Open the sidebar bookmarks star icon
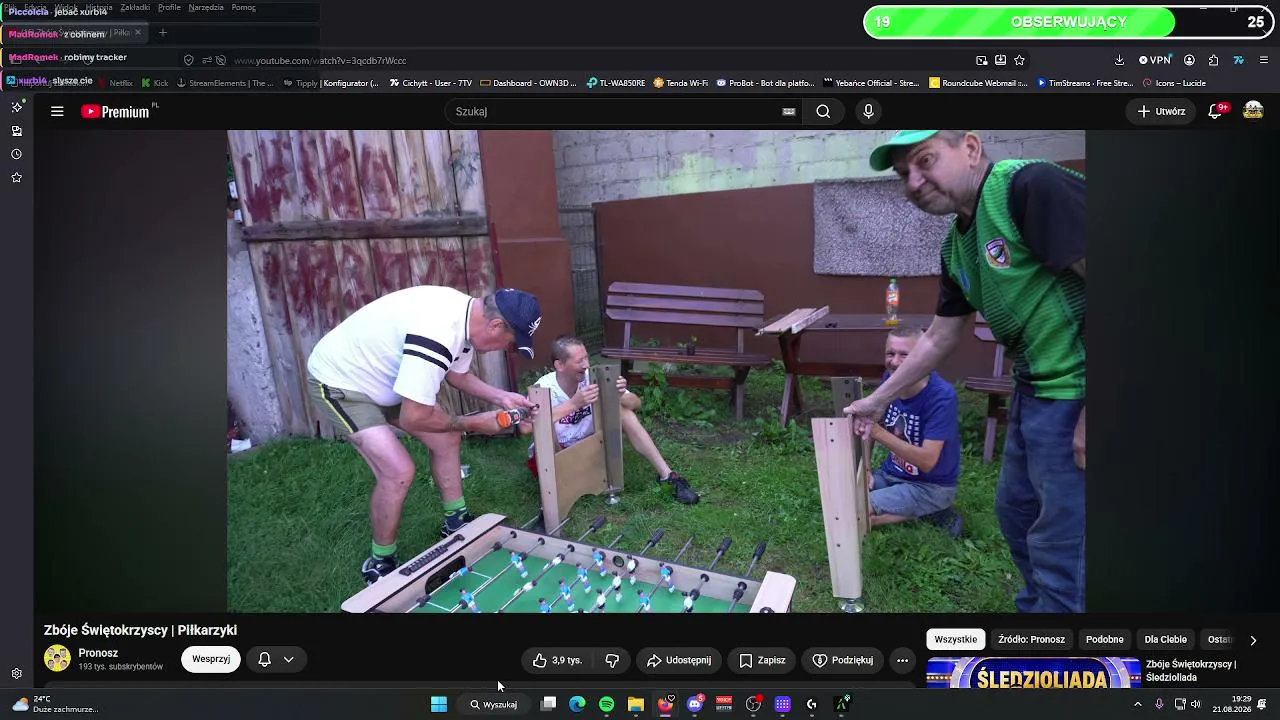This screenshot has width=1280, height=720. (x=16, y=177)
